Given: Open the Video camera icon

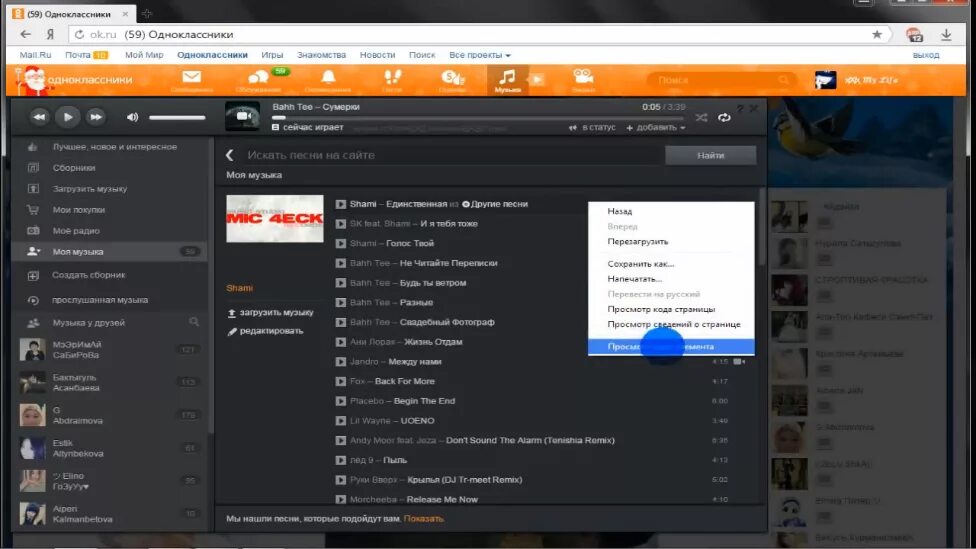Looking at the screenshot, I should pyautogui.click(x=583, y=77).
